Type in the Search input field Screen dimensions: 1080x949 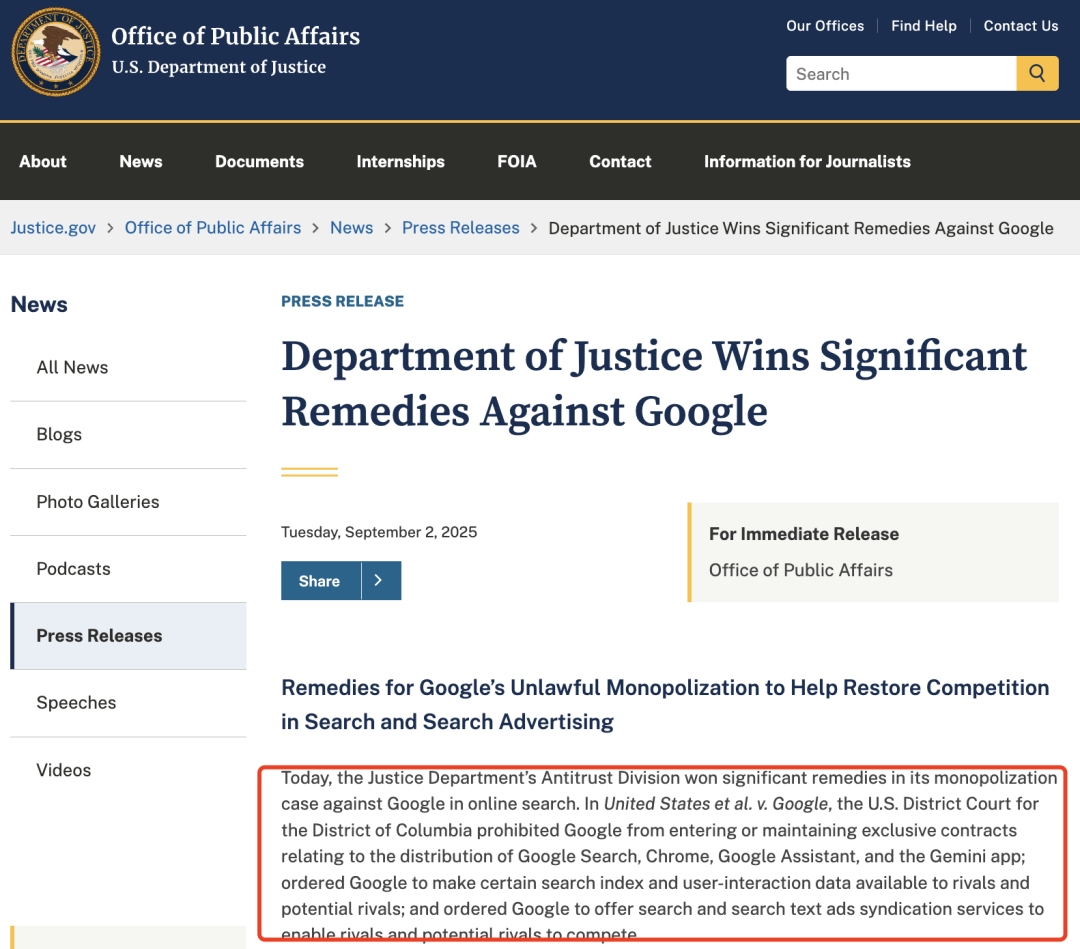pyautogui.click(x=900, y=74)
